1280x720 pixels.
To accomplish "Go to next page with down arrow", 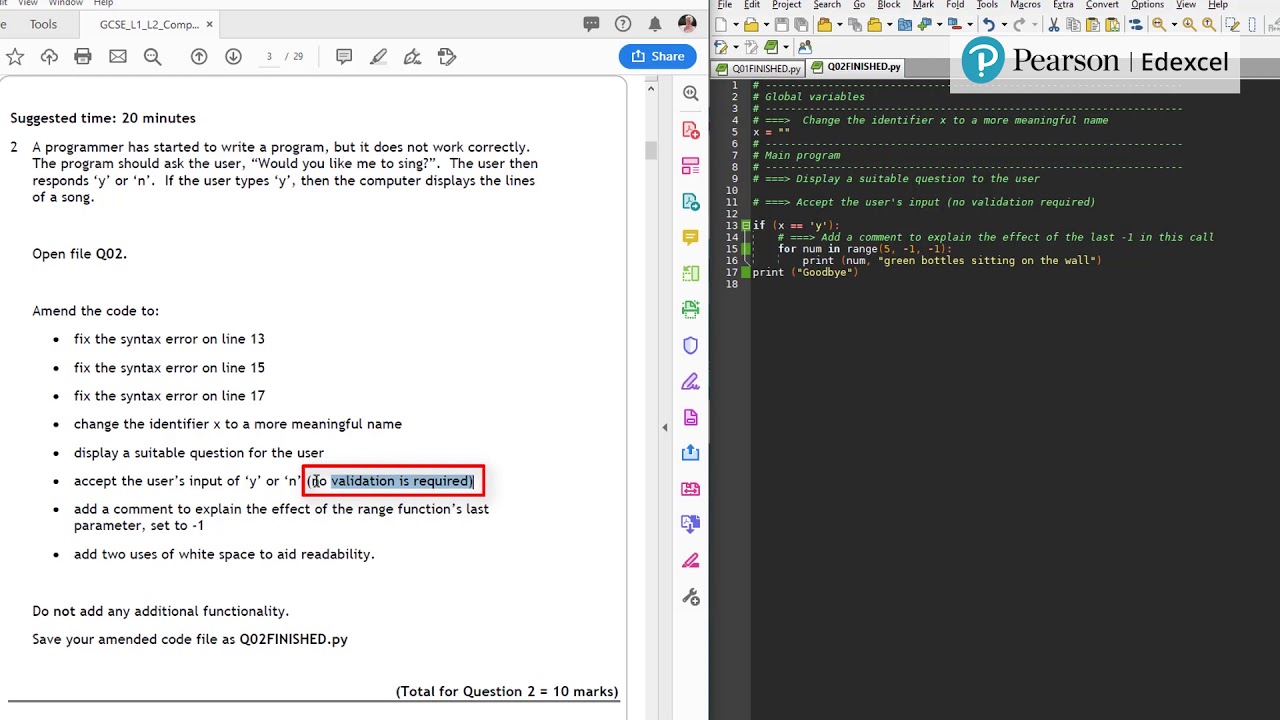I will (233, 57).
